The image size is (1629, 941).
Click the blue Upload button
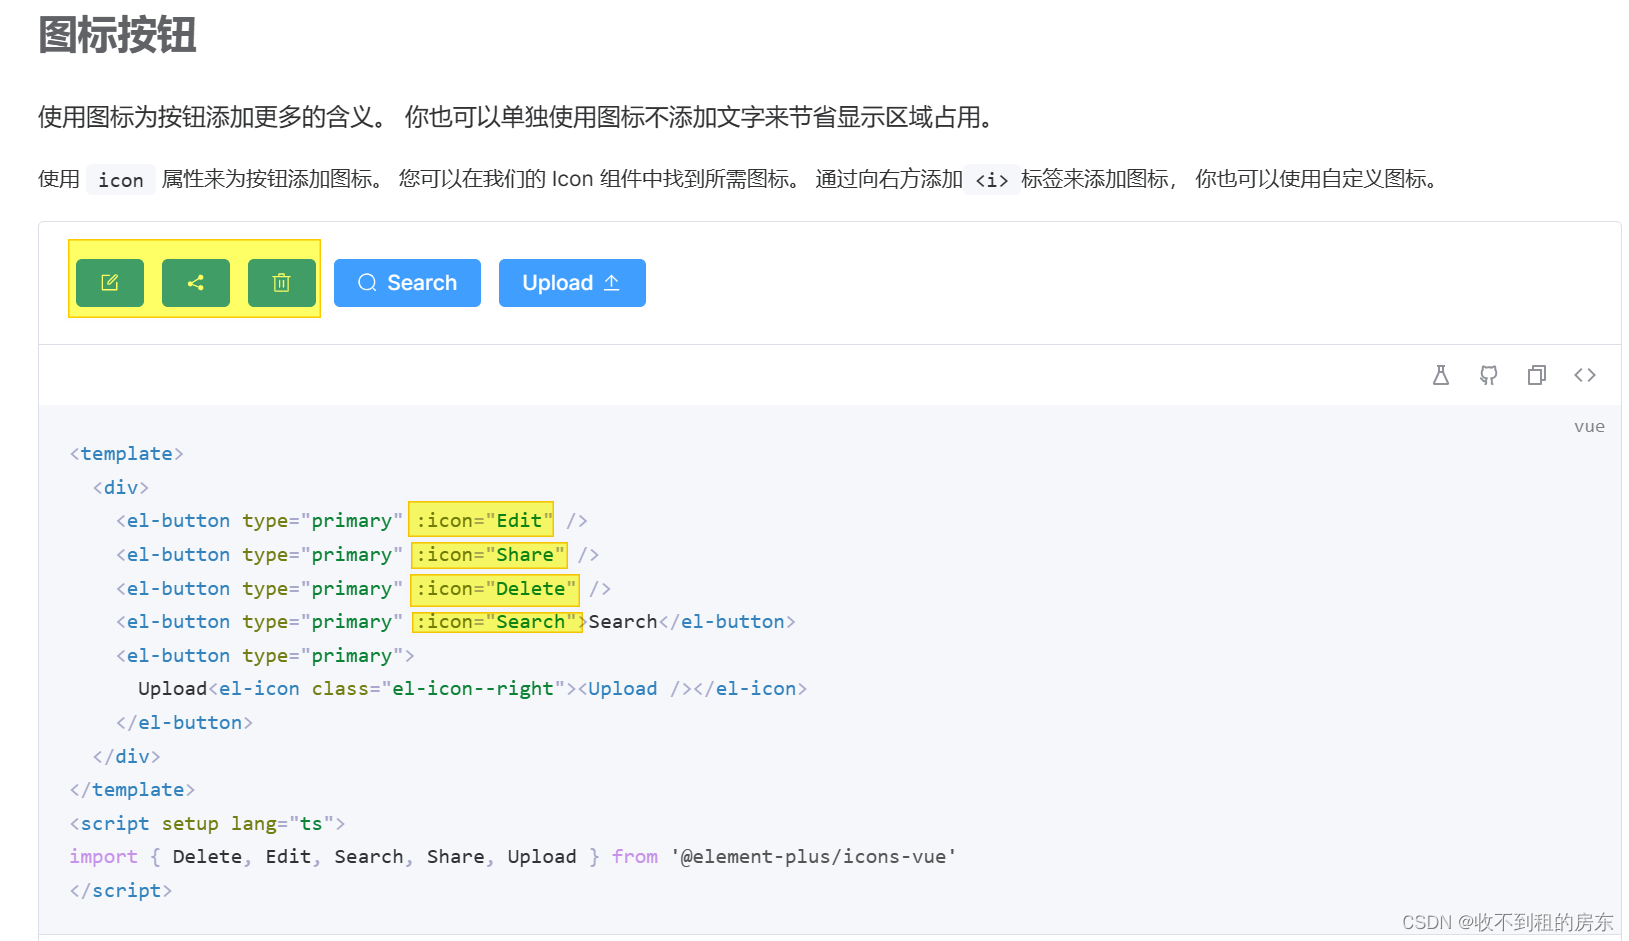572,283
